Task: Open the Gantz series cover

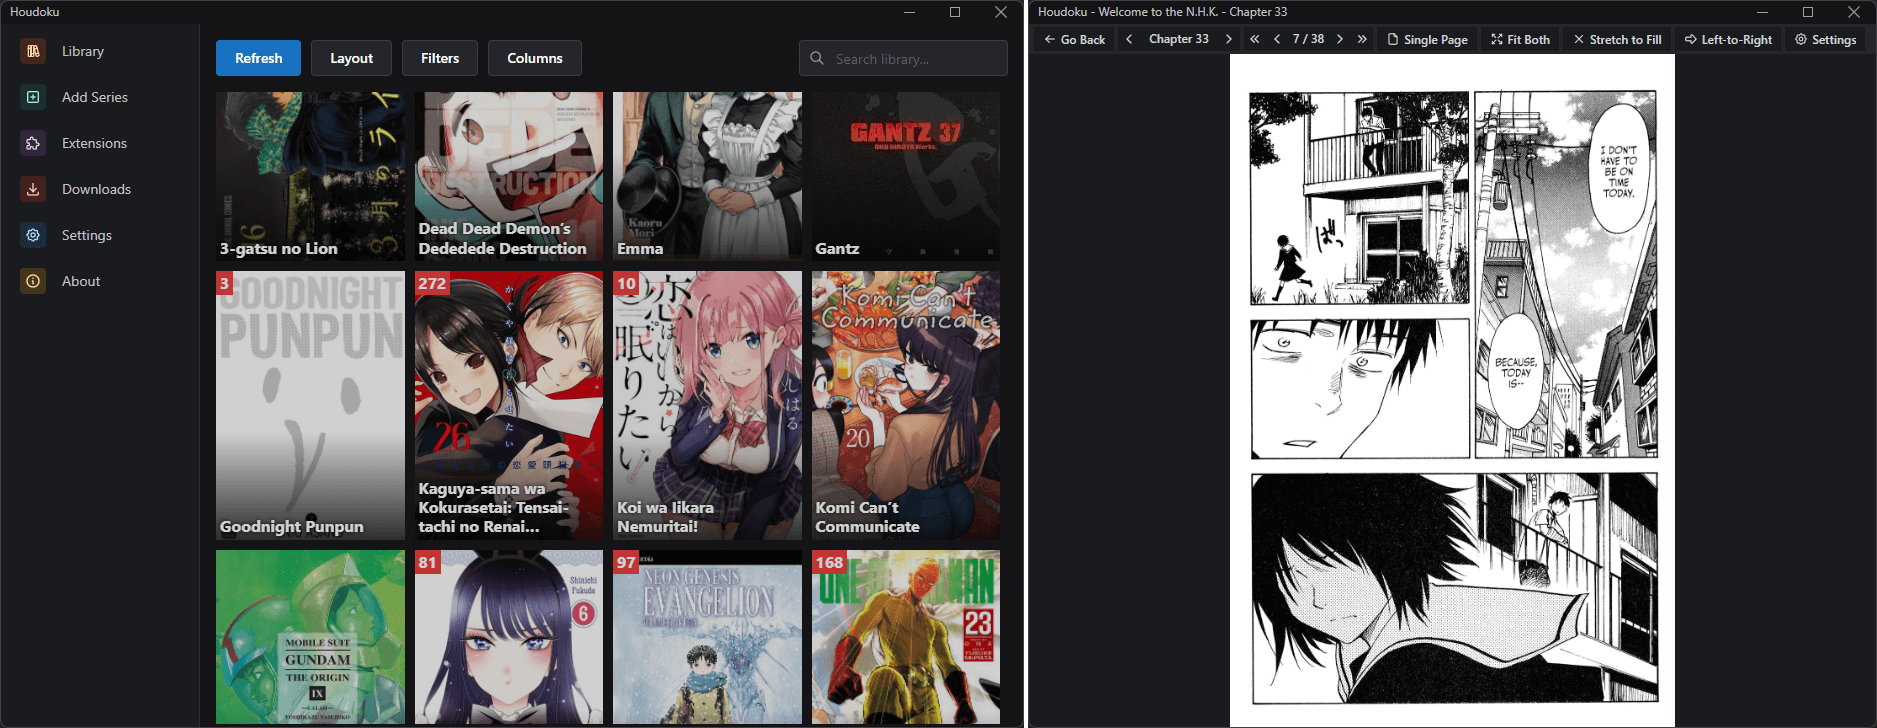Action: tap(906, 176)
